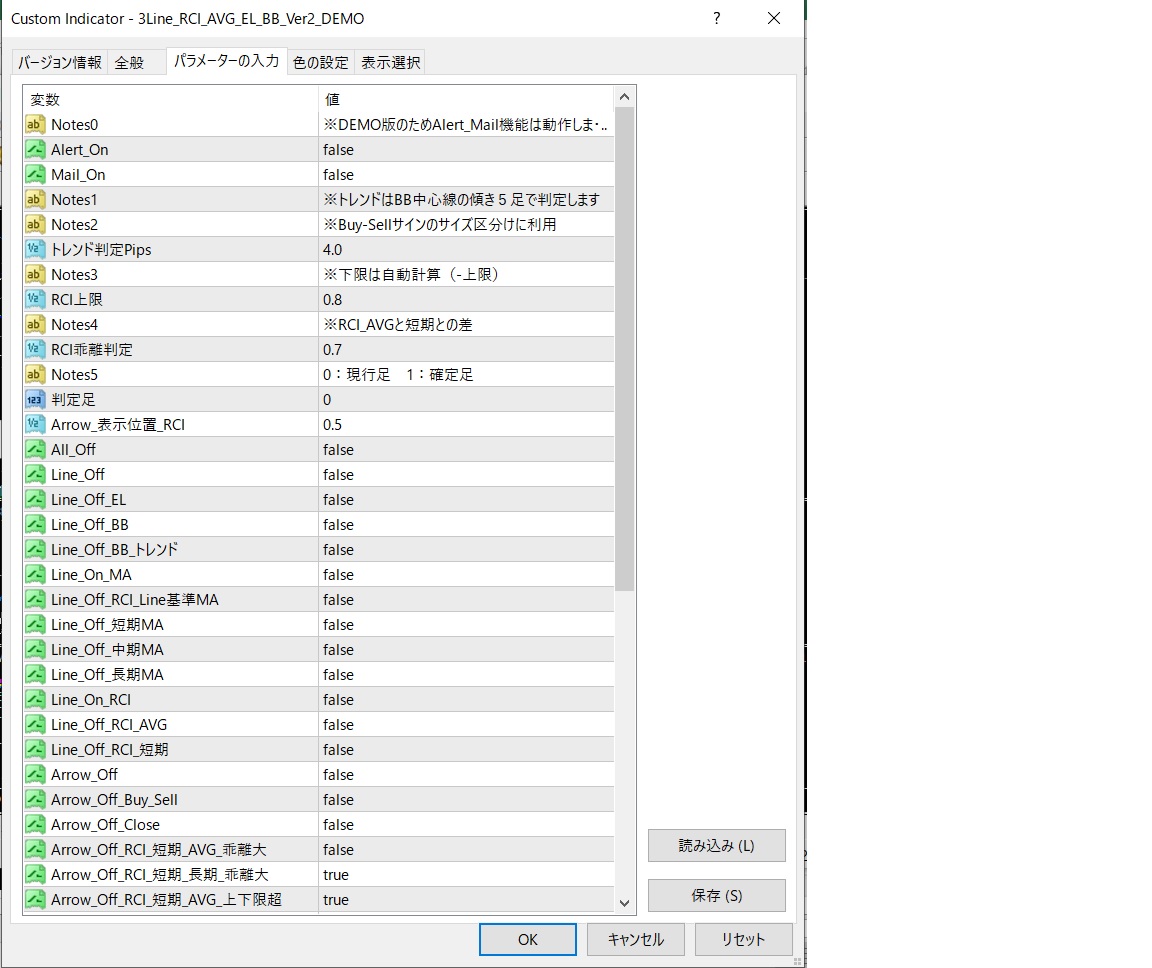Click the Arrow_Off_Buy_Sell boolean icon
This screenshot has height=968, width=1152.
click(x=35, y=798)
